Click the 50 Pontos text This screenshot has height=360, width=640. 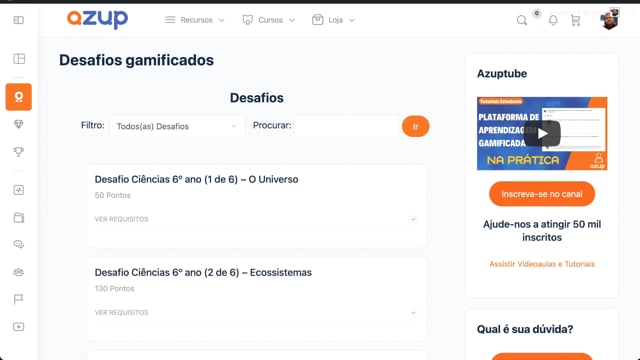113,195
